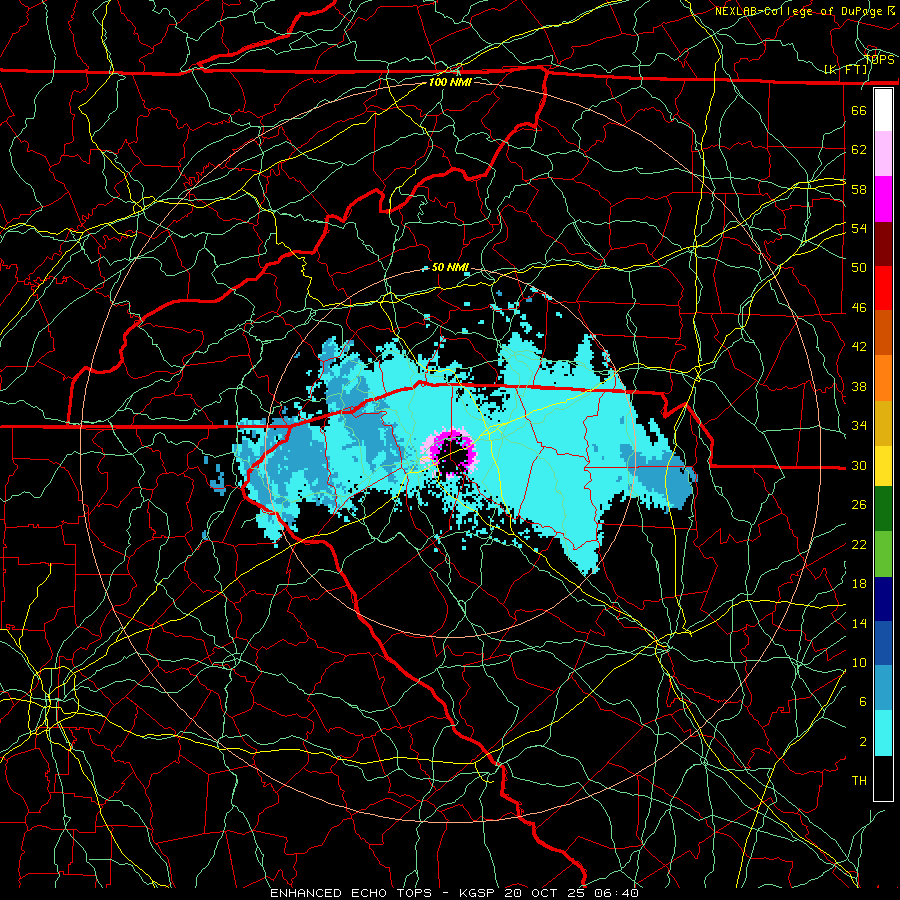Click the '[K FT]' units label
Viewport: 900px width, 900px height.
pos(846,69)
